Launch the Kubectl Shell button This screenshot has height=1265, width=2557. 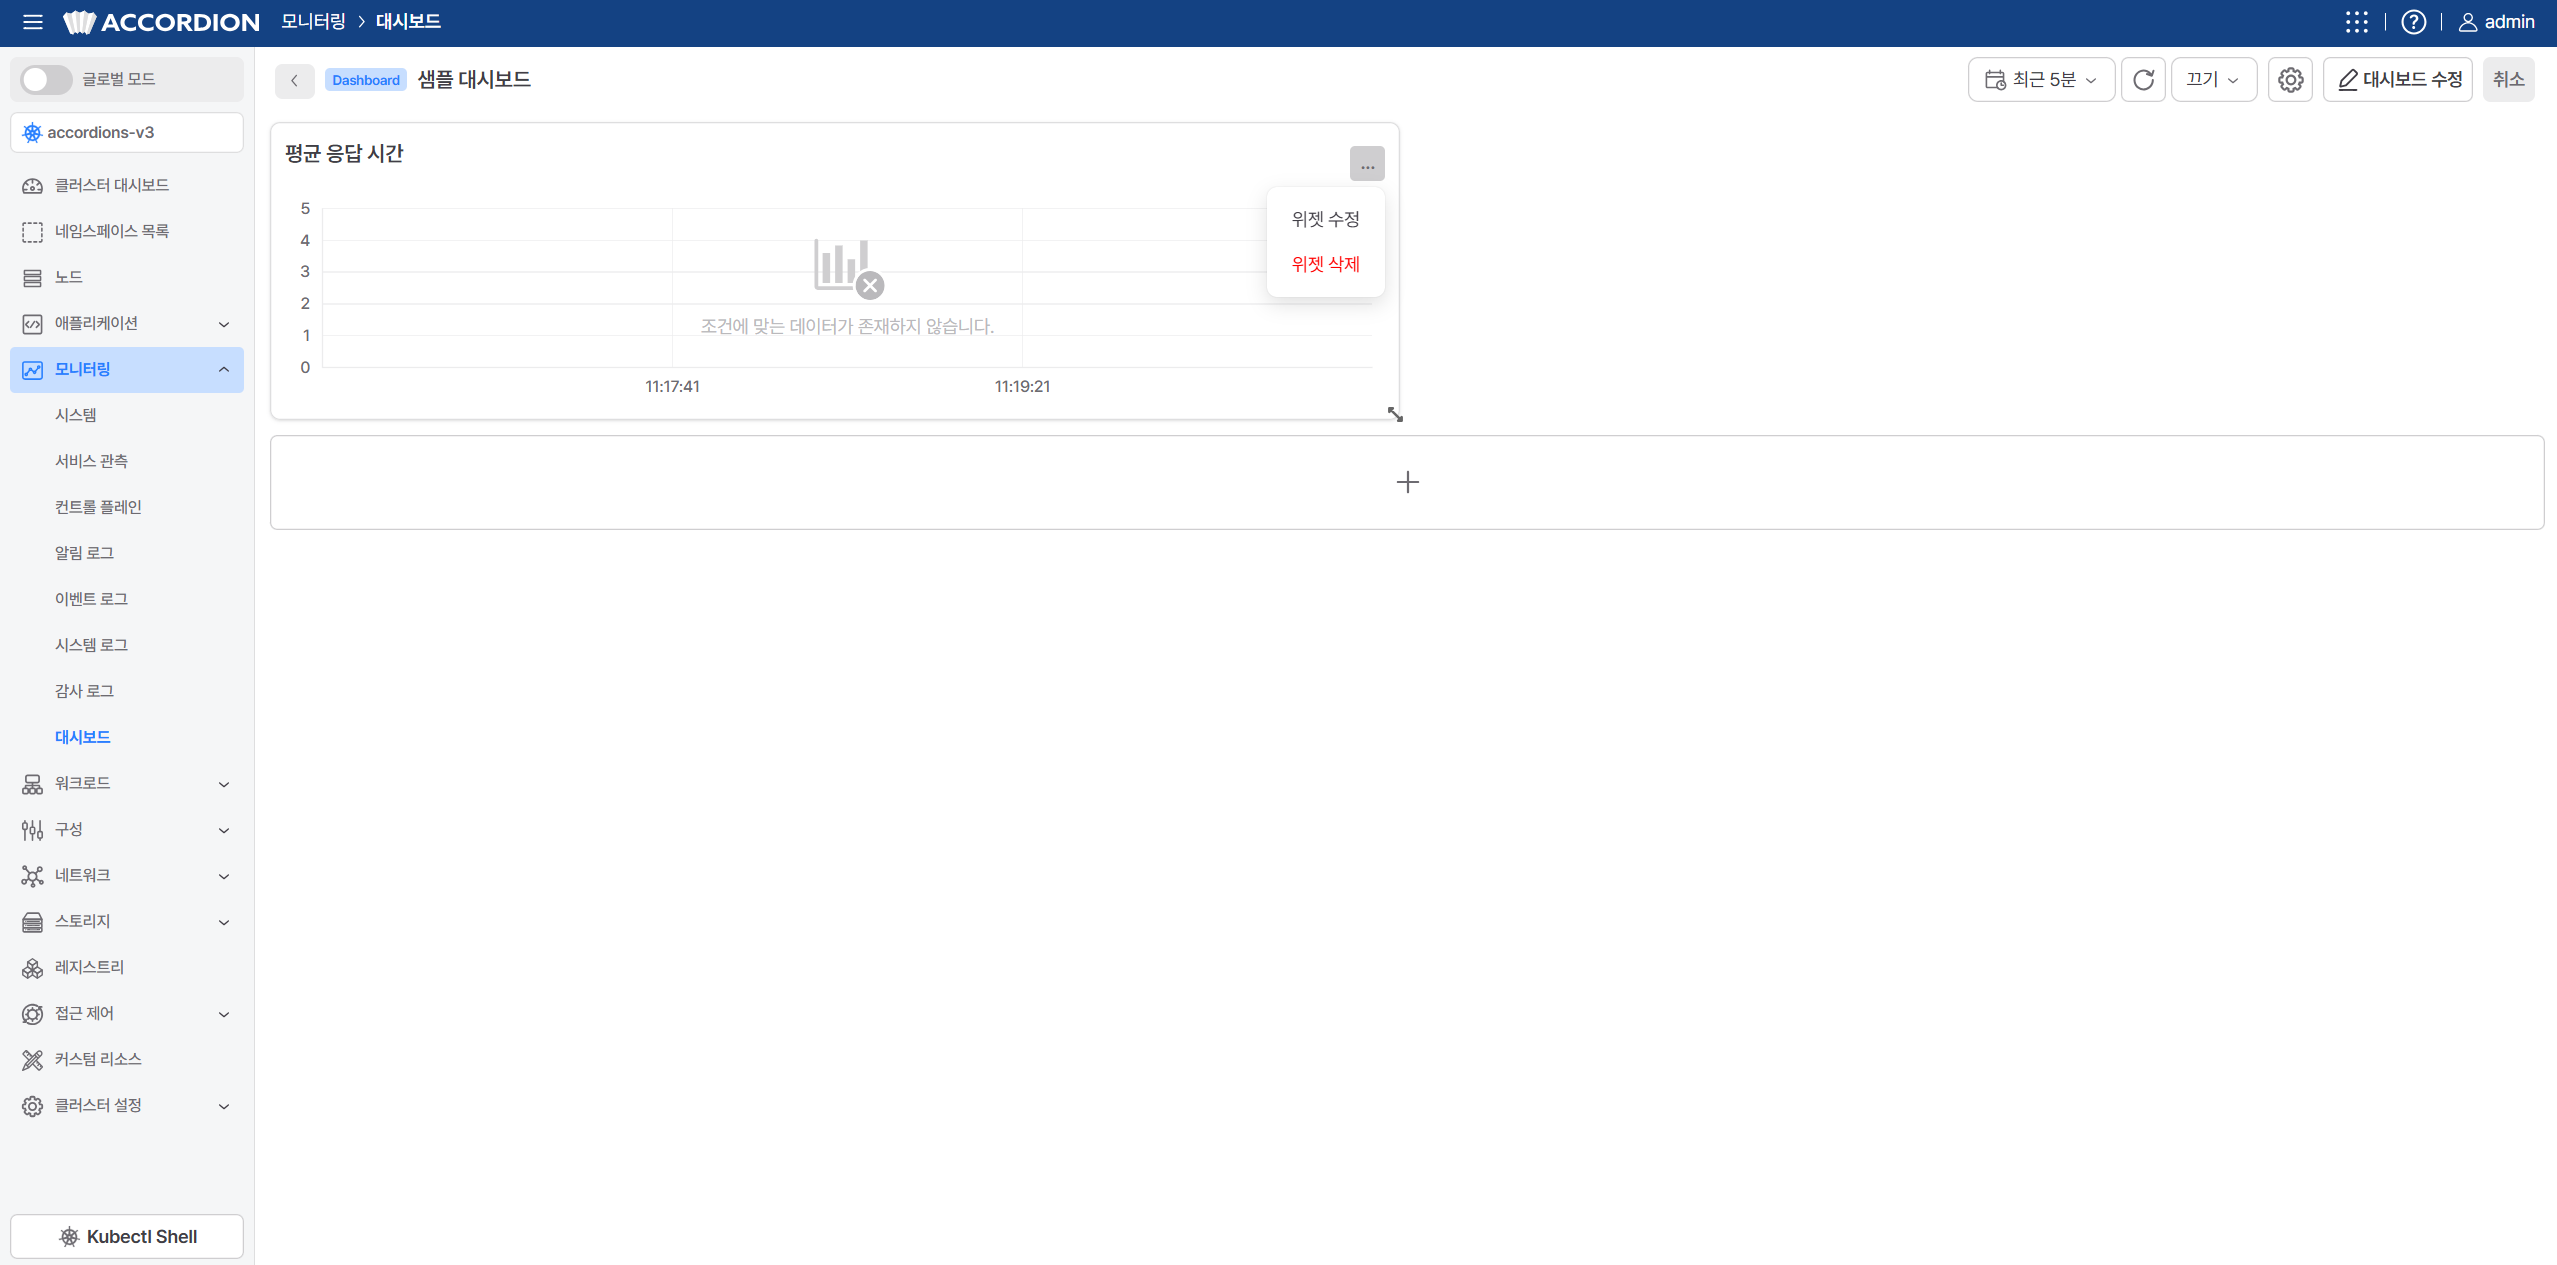coord(127,1237)
